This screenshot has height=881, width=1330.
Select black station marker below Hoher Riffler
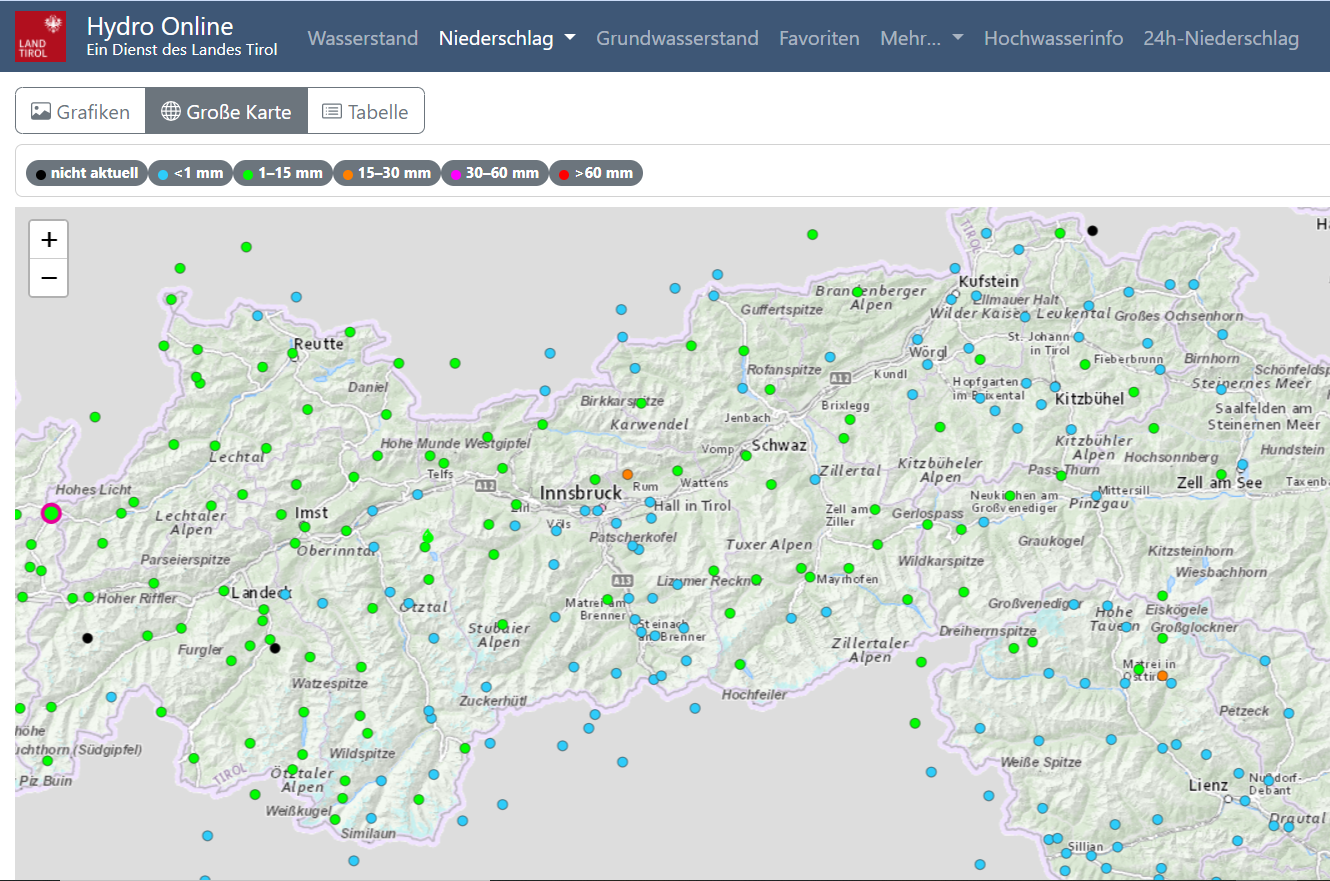coord(87,638)
